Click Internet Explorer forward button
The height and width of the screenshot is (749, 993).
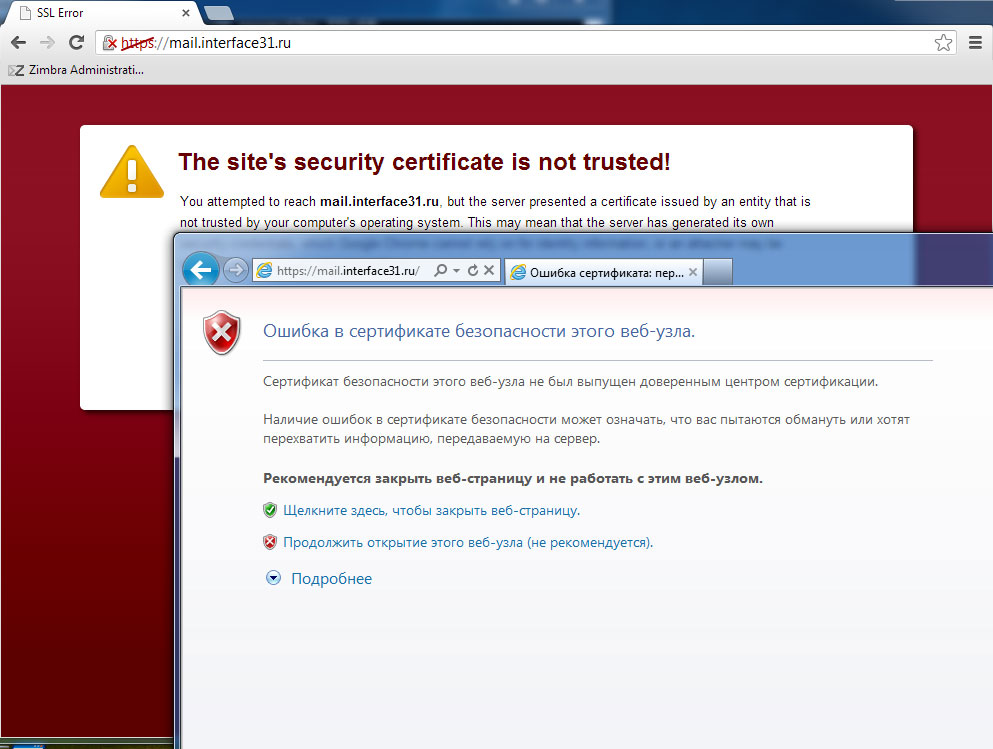pos(236,270)
